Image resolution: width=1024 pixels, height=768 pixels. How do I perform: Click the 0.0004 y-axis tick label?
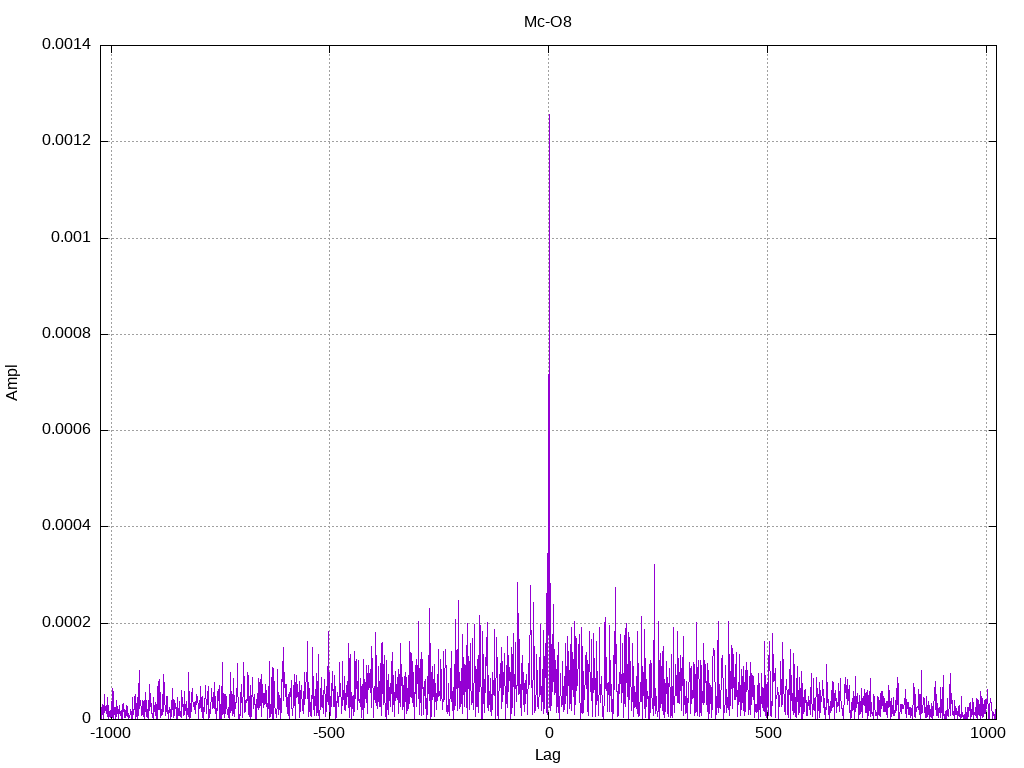click(x=67, y=525)
